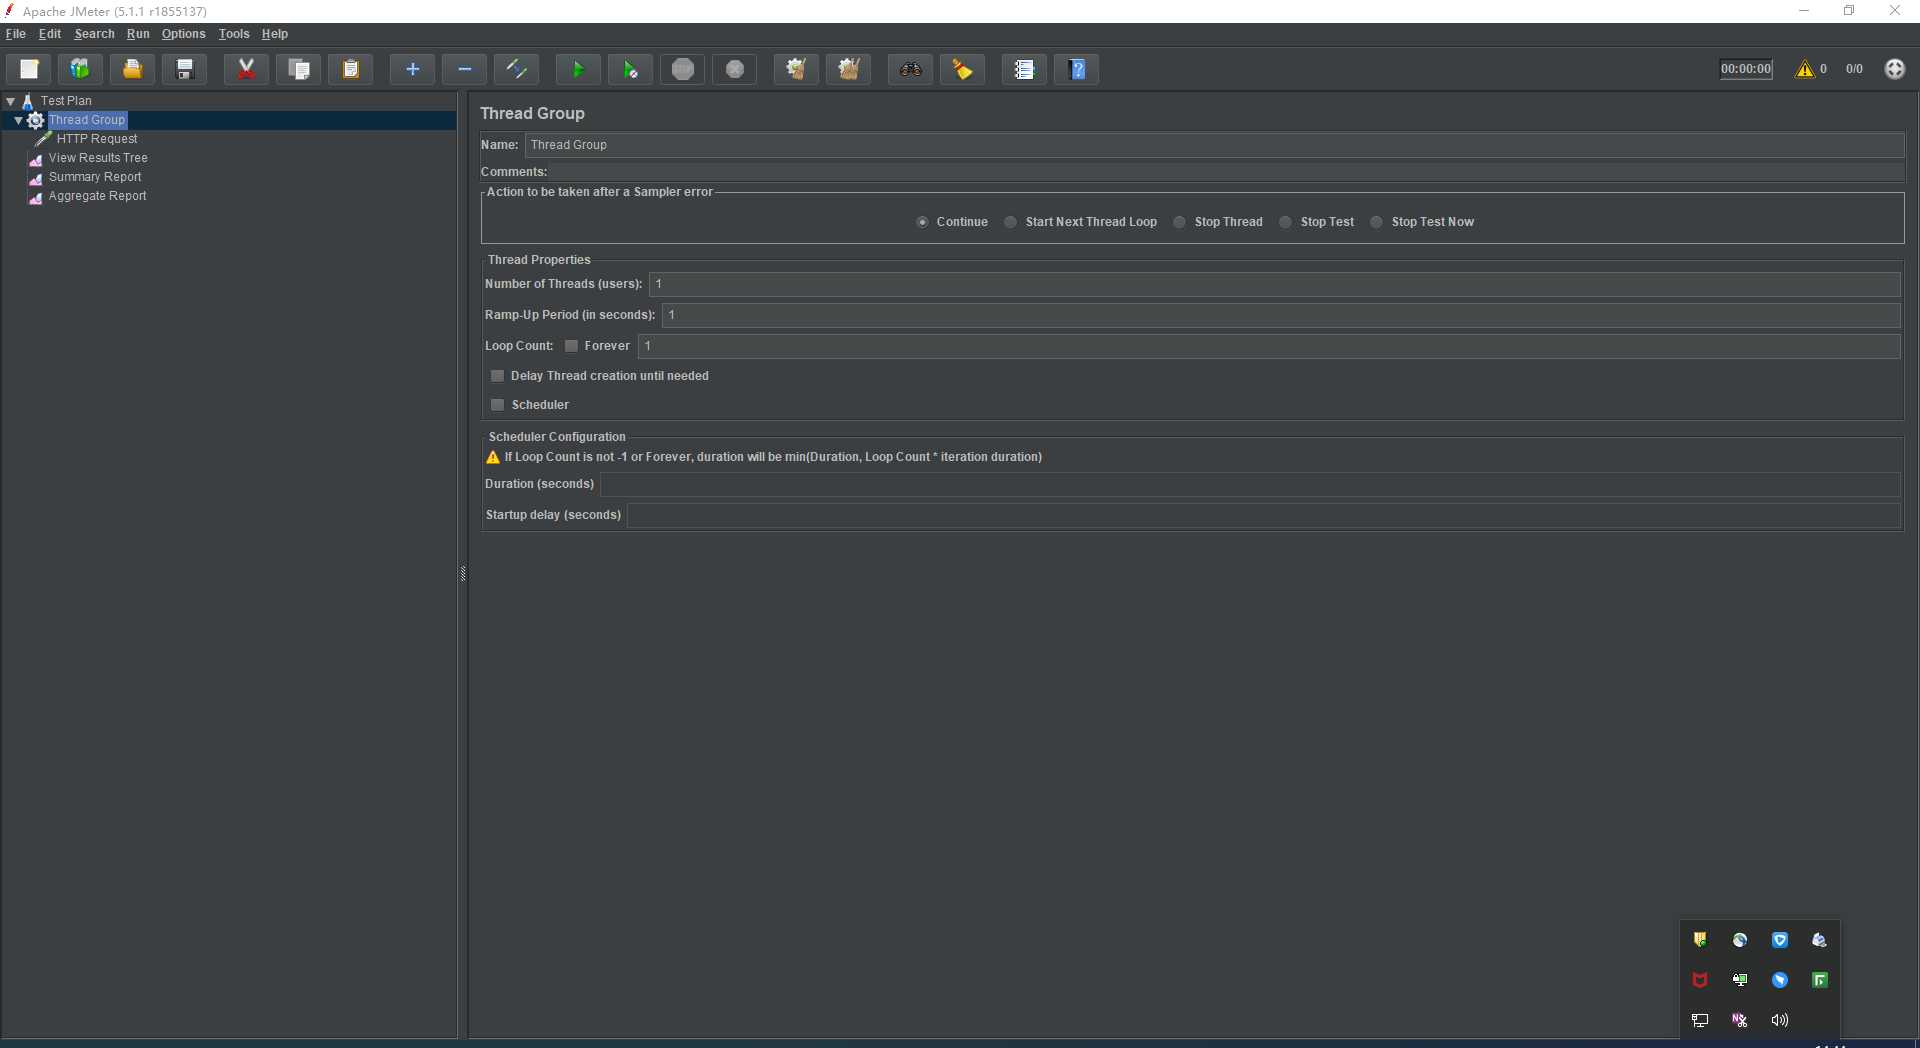Click the remote engines status icon

tap(1895, 69)
